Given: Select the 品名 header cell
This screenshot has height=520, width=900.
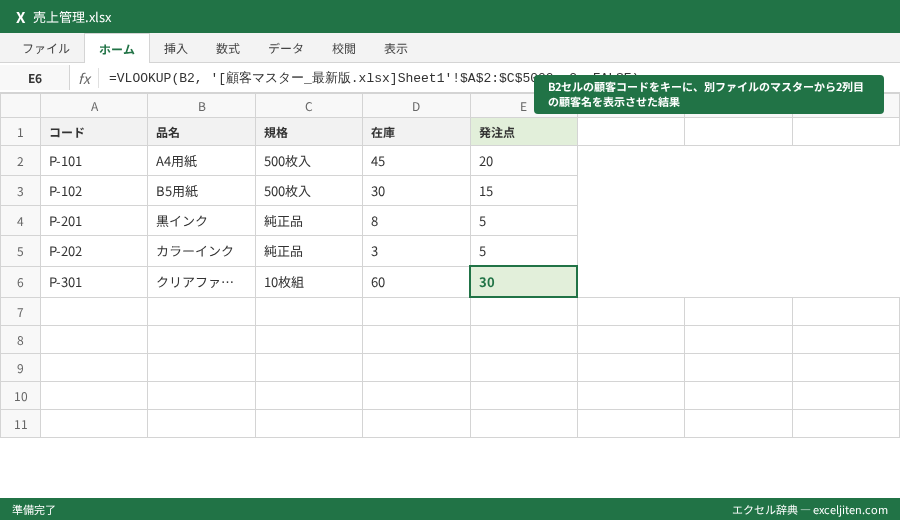Looking at the screenshot, I should click(201, 133).
